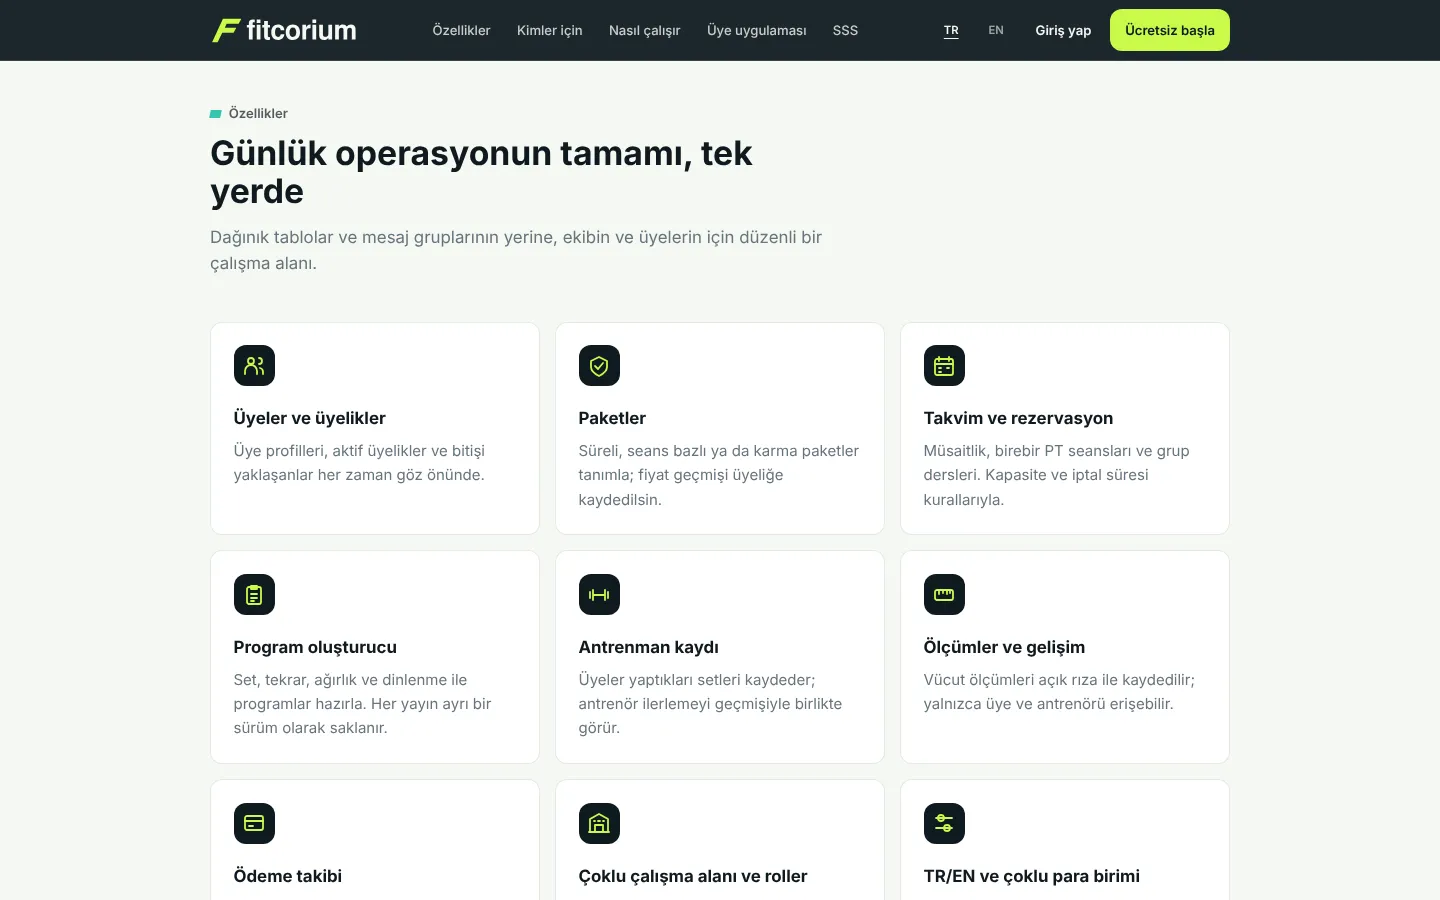This screenshot has height=900, width=1440.
Task: Click the subtitle starting with Dağınık tablolar
Action: click(x=516, y=250)
